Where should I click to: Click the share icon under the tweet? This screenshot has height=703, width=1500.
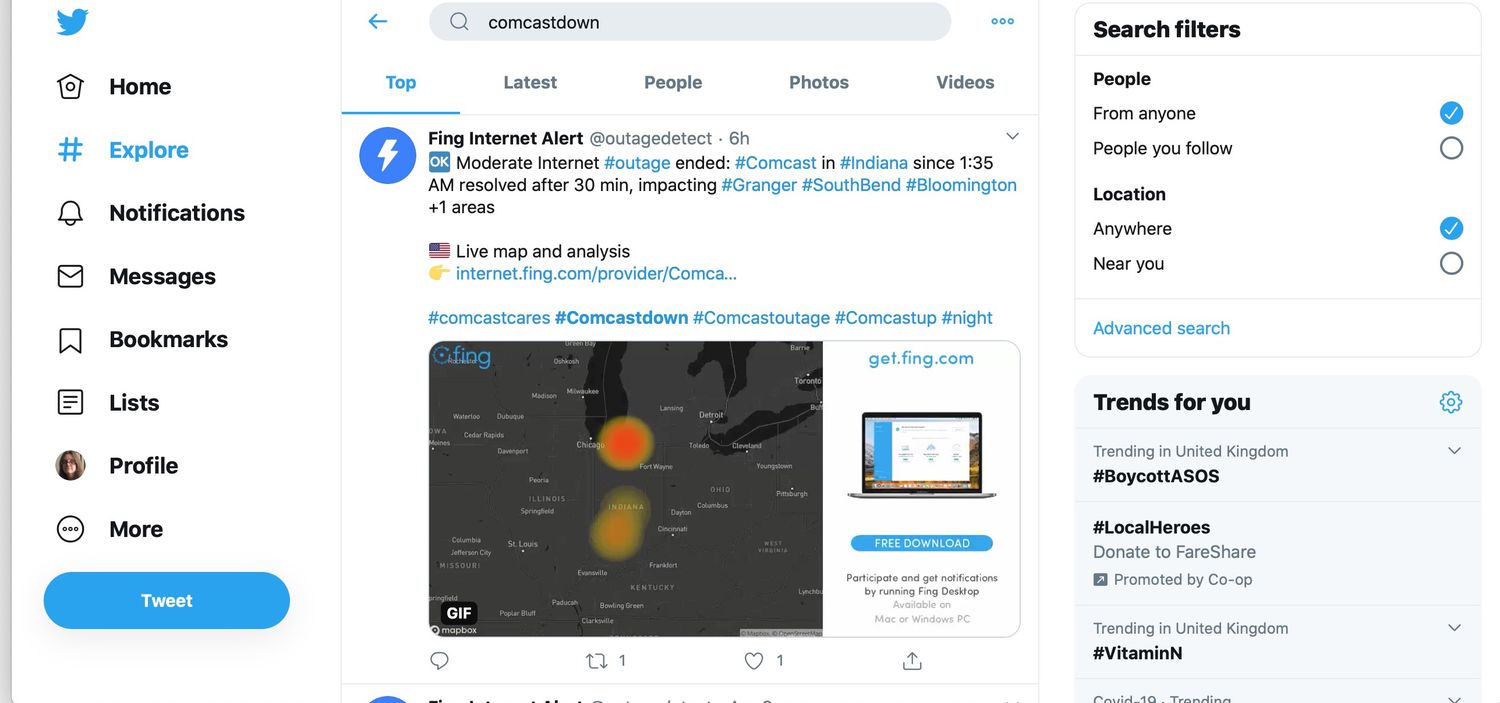tap(911, 661)
